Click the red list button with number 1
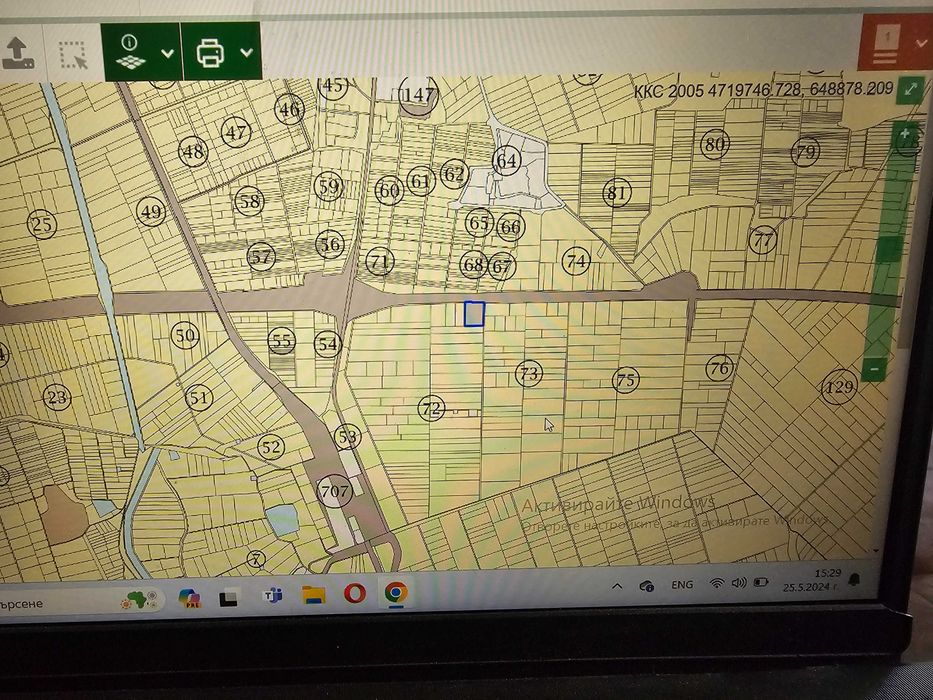Viewport: 933px width, 700px height. 885,46
